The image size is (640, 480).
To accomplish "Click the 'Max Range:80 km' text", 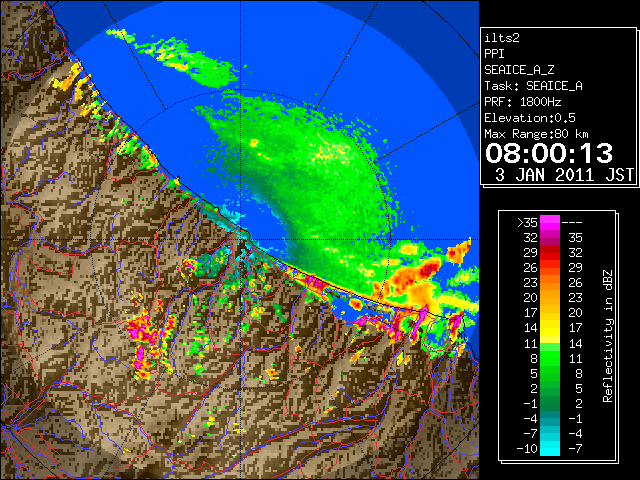I will [536, 134].
